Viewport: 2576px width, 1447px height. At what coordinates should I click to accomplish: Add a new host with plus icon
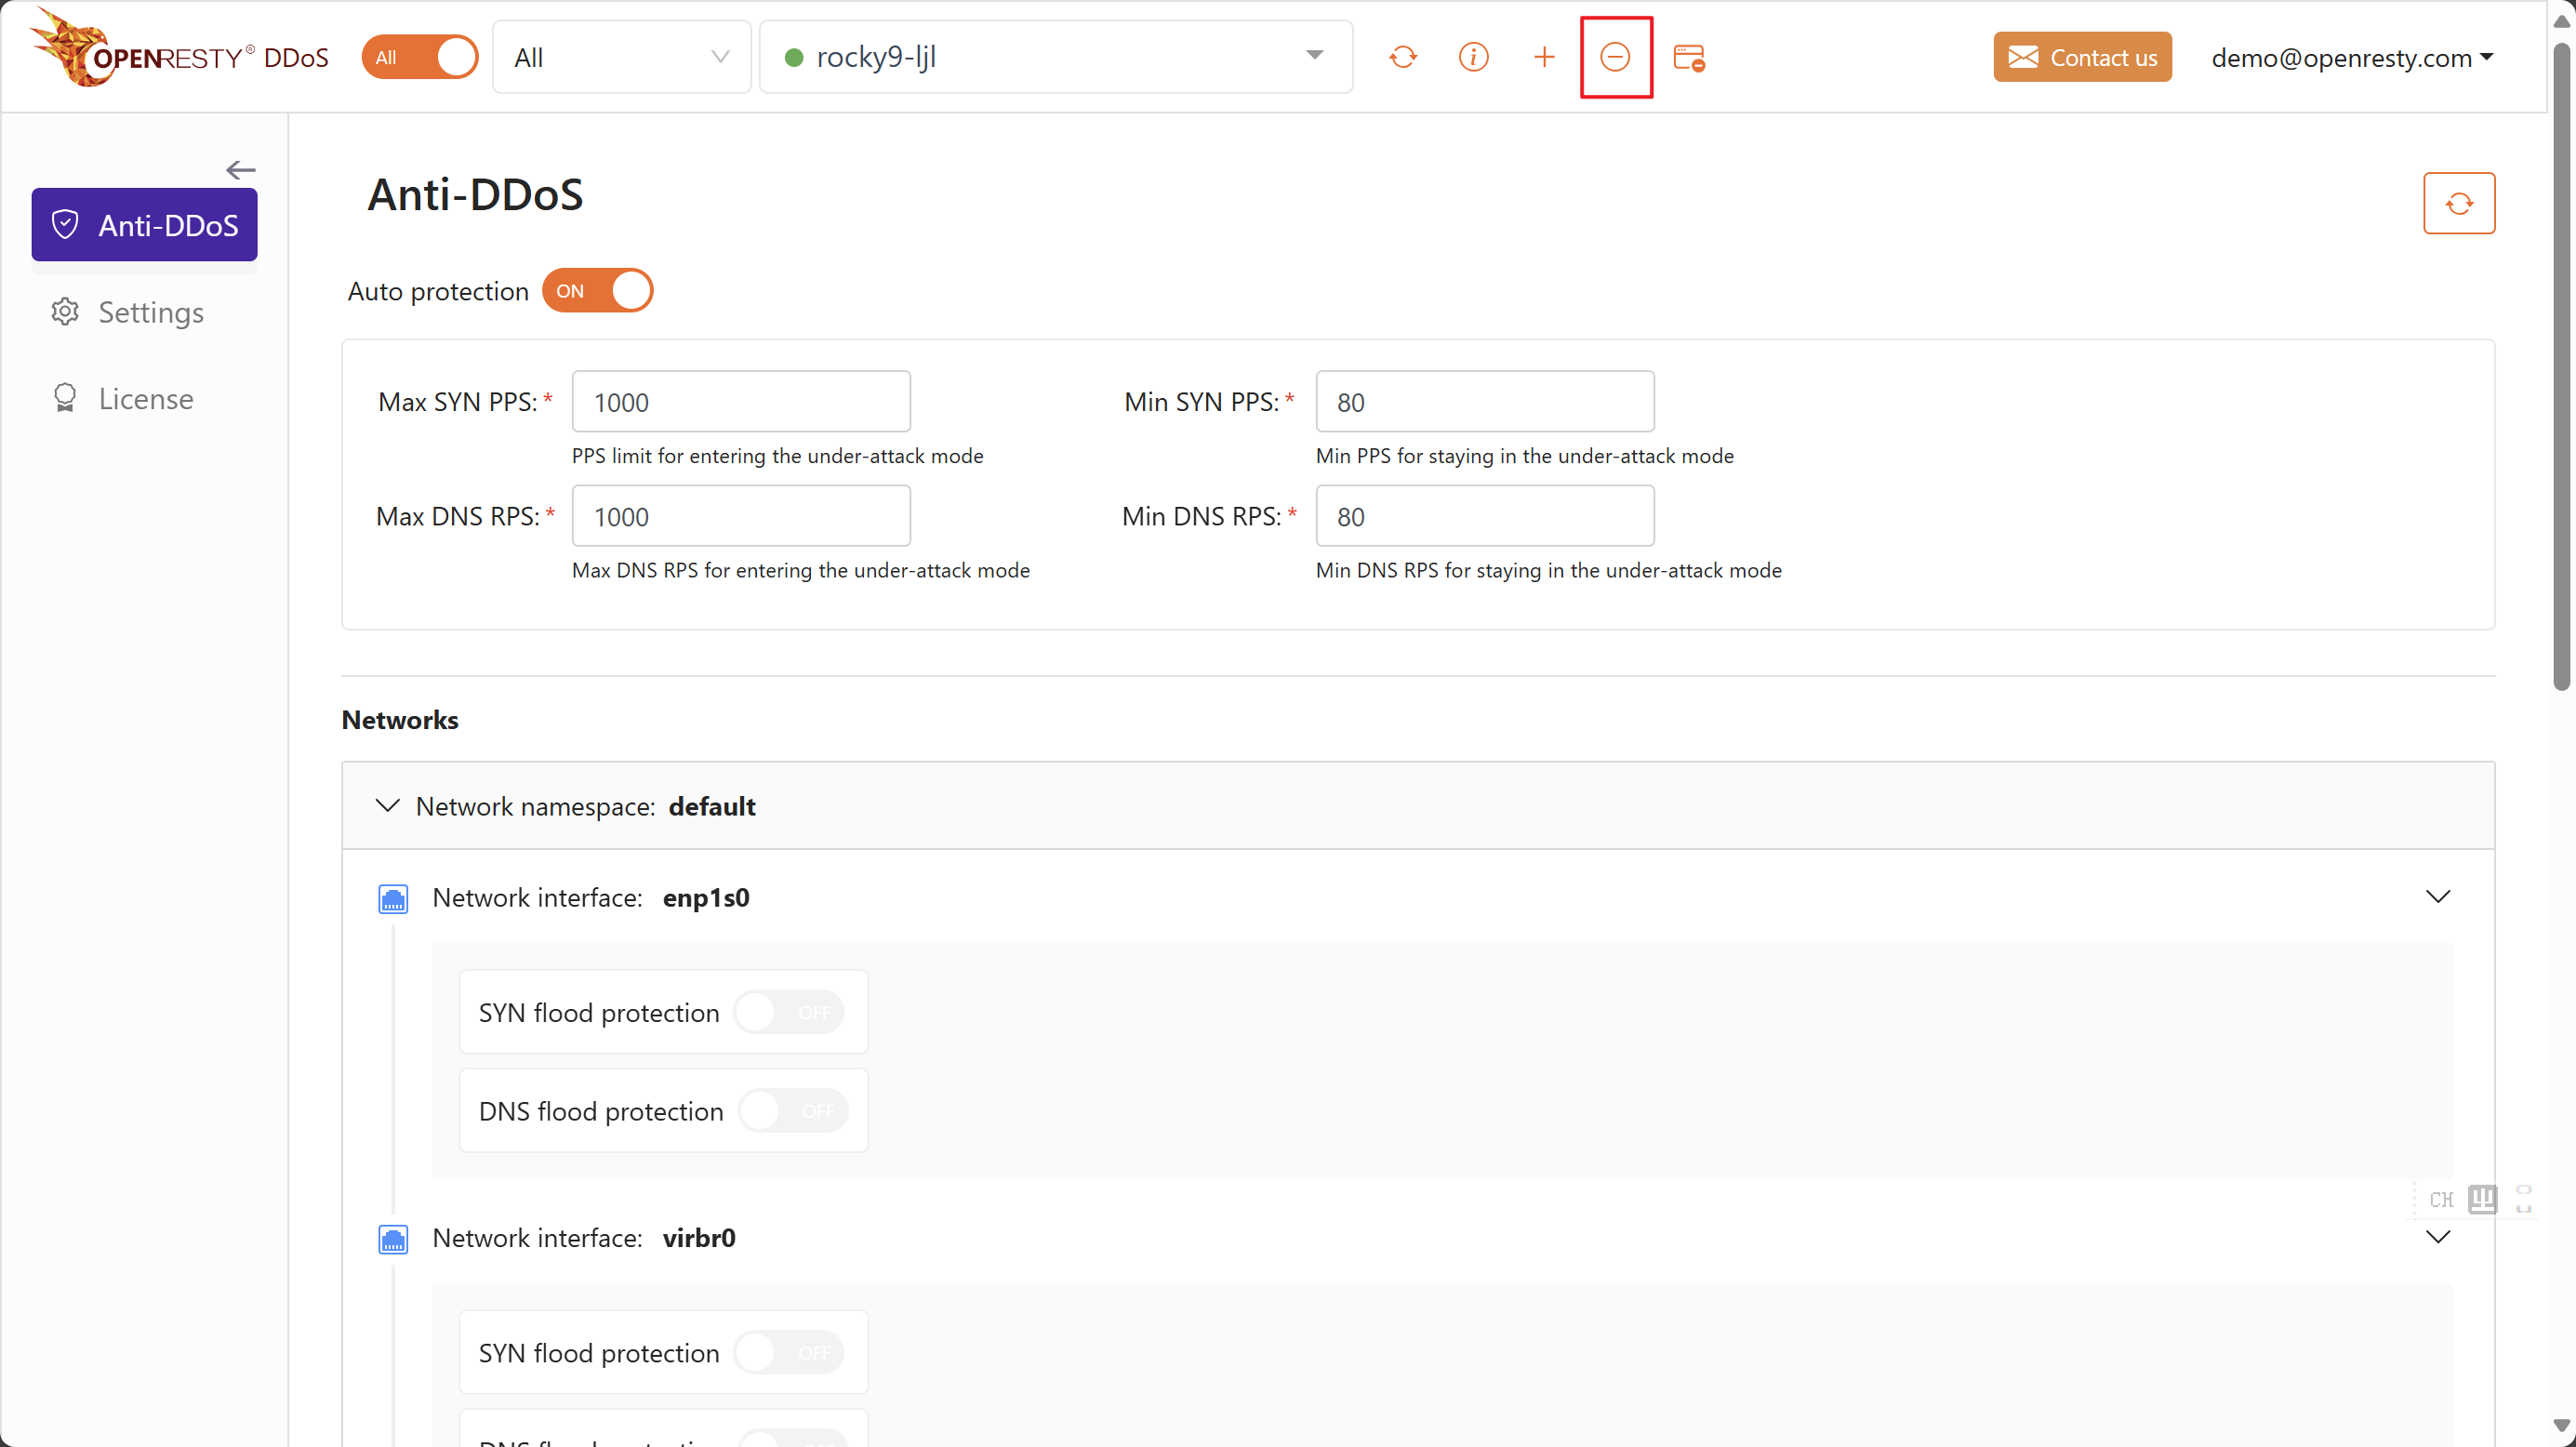coord(1544,57)
